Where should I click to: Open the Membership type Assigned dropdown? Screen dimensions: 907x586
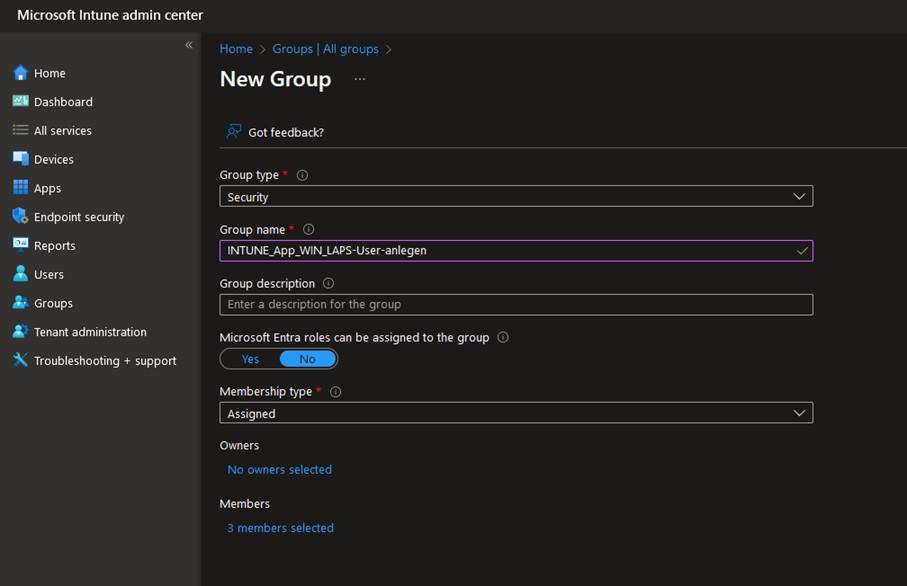(516, 413)
